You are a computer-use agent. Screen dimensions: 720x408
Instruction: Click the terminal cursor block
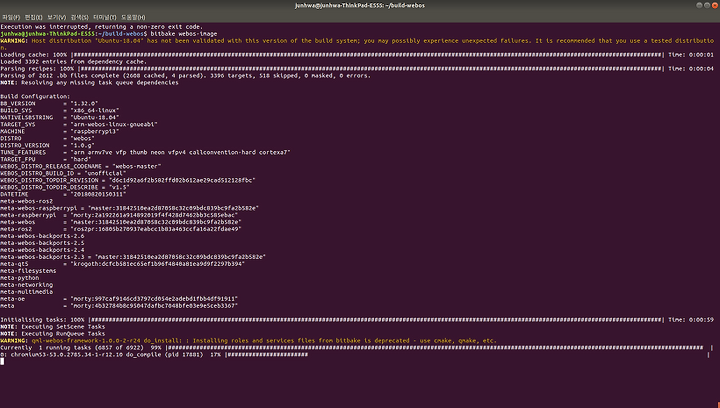click(2, 362)
